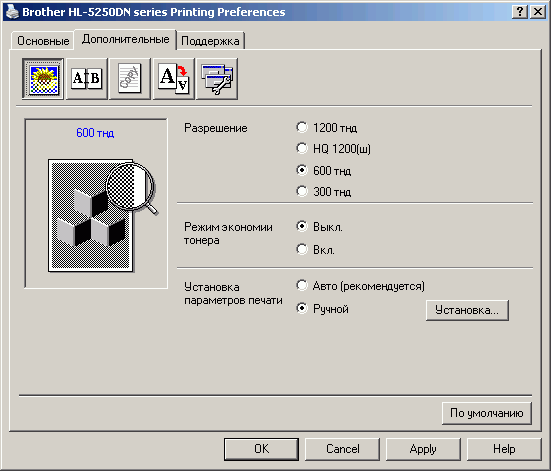
Task: Select the Print Quality sunflower icon
Action: click(43, 79)
